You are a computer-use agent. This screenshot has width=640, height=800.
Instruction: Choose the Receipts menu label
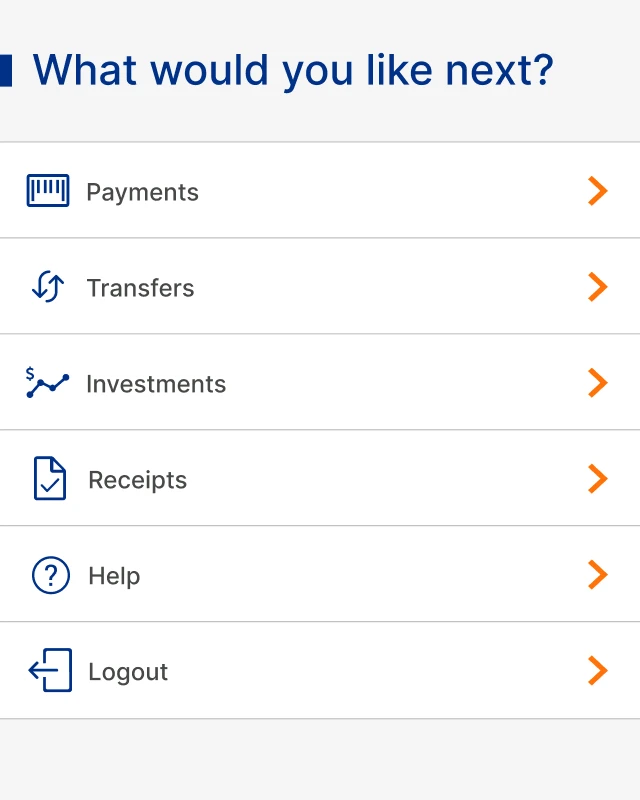click(x=137, y=480)
